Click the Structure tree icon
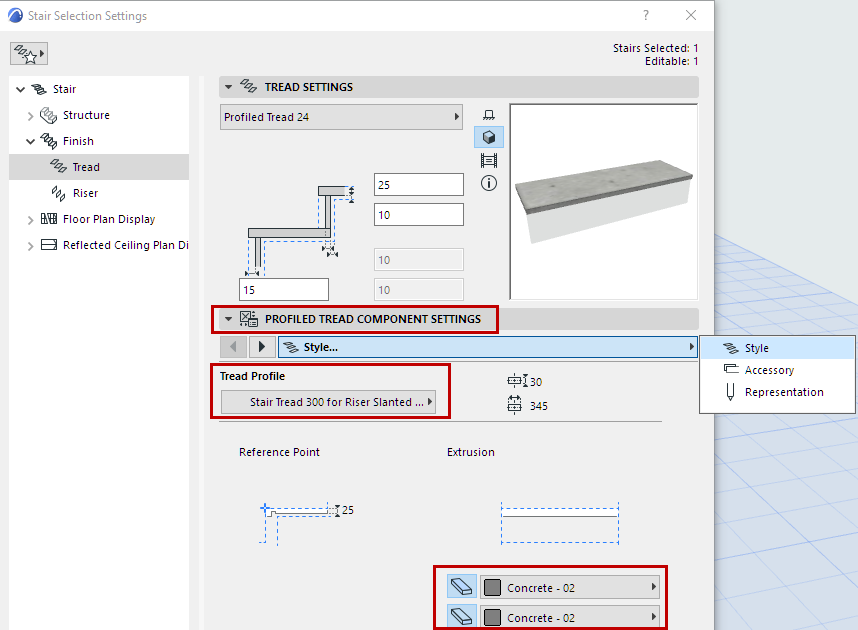 48,115
